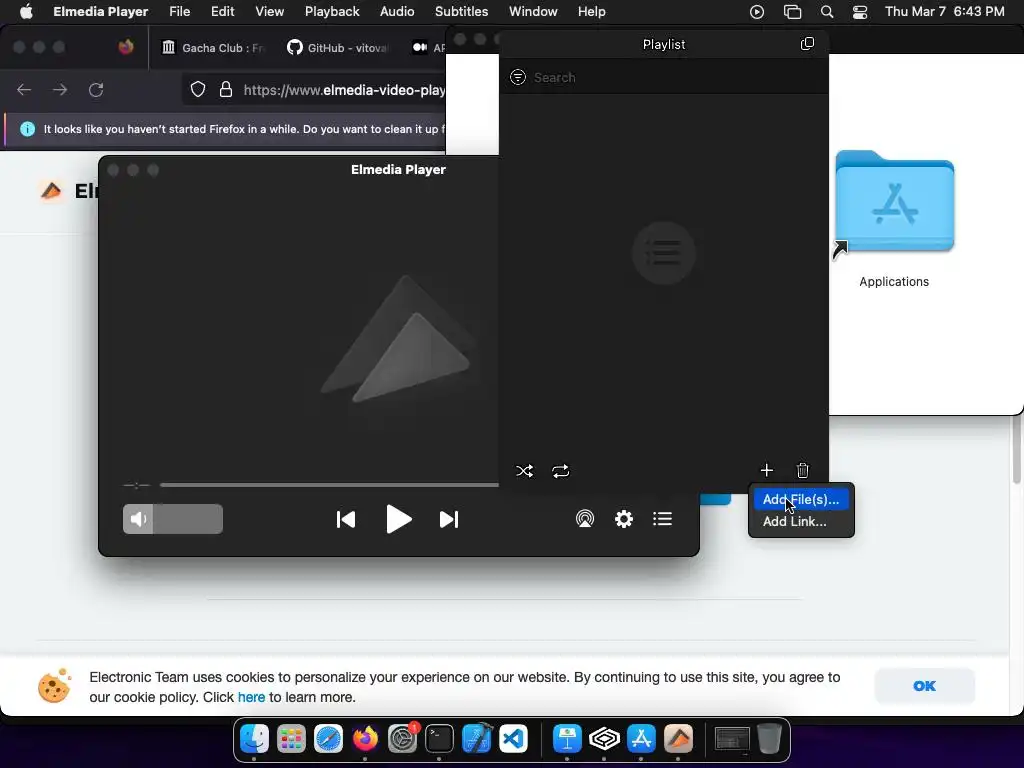Open Control Center in menu bar
This screenshot has width=1024, height=768.
(x=860, y=12)
